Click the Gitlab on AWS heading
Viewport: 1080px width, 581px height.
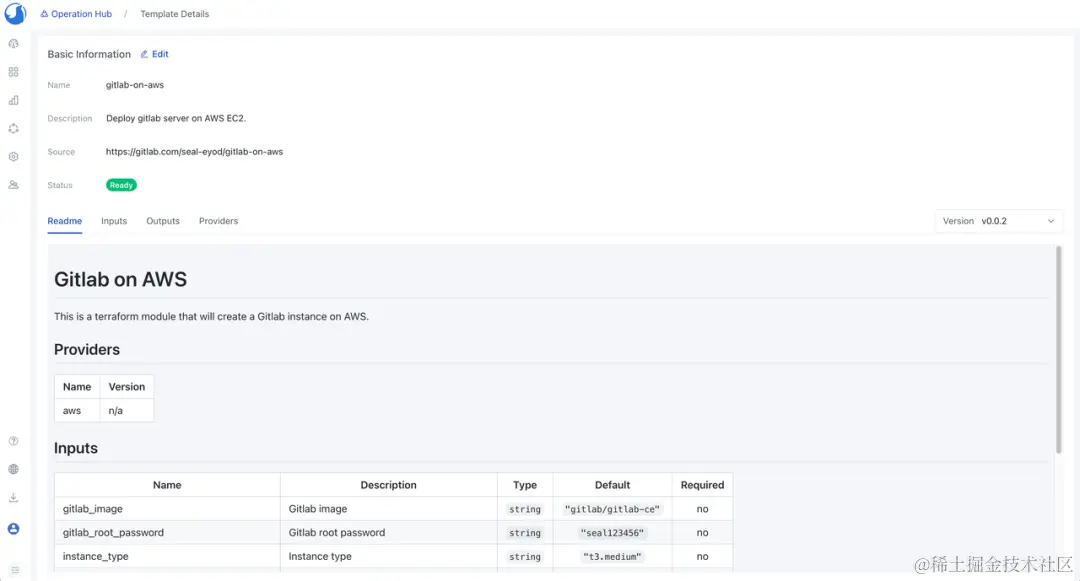coord(121,279)
